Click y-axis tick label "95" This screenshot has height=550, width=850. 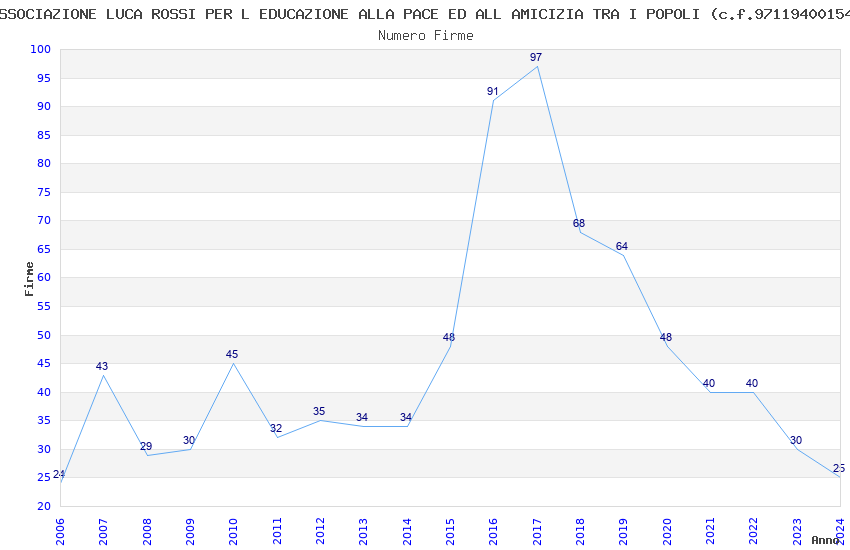click(x=44, y=78)
